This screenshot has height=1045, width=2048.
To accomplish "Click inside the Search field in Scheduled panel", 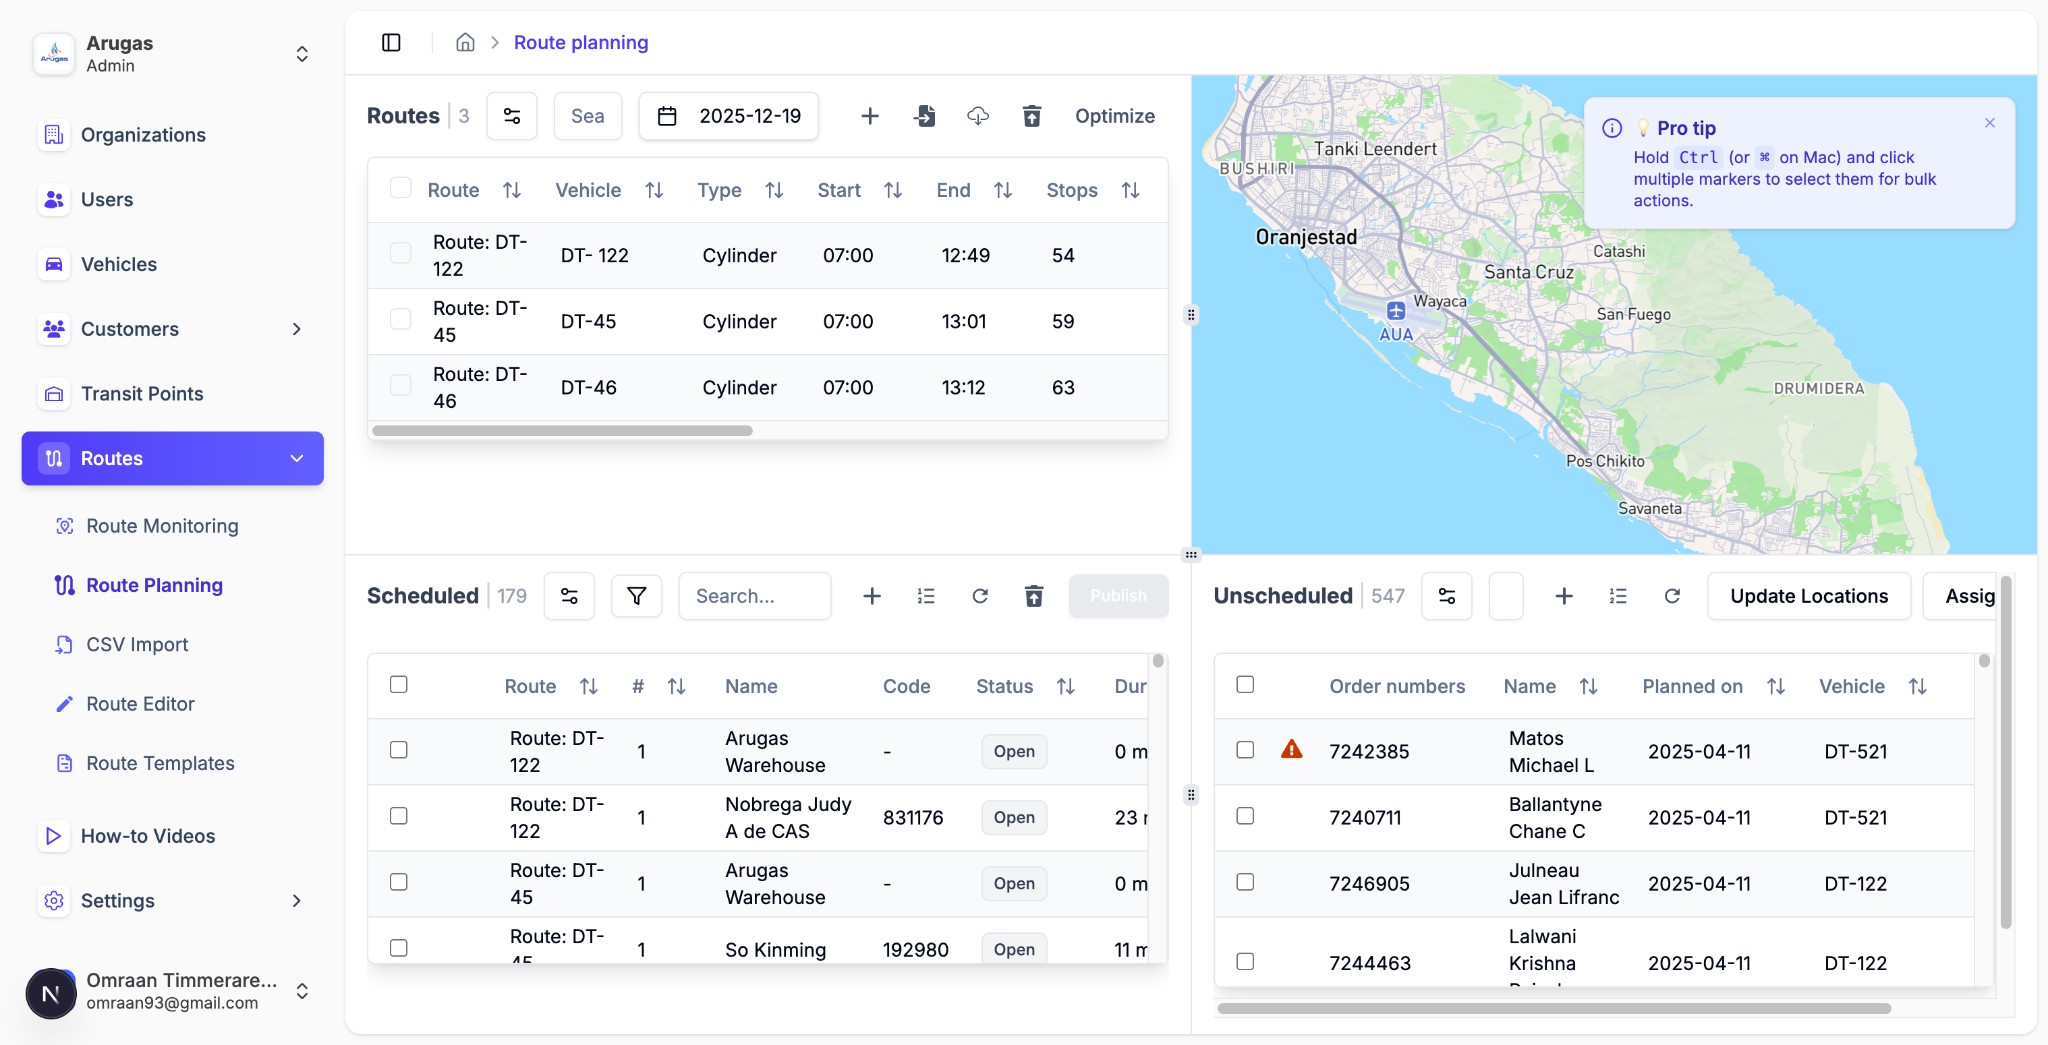I will coord(754,595).
